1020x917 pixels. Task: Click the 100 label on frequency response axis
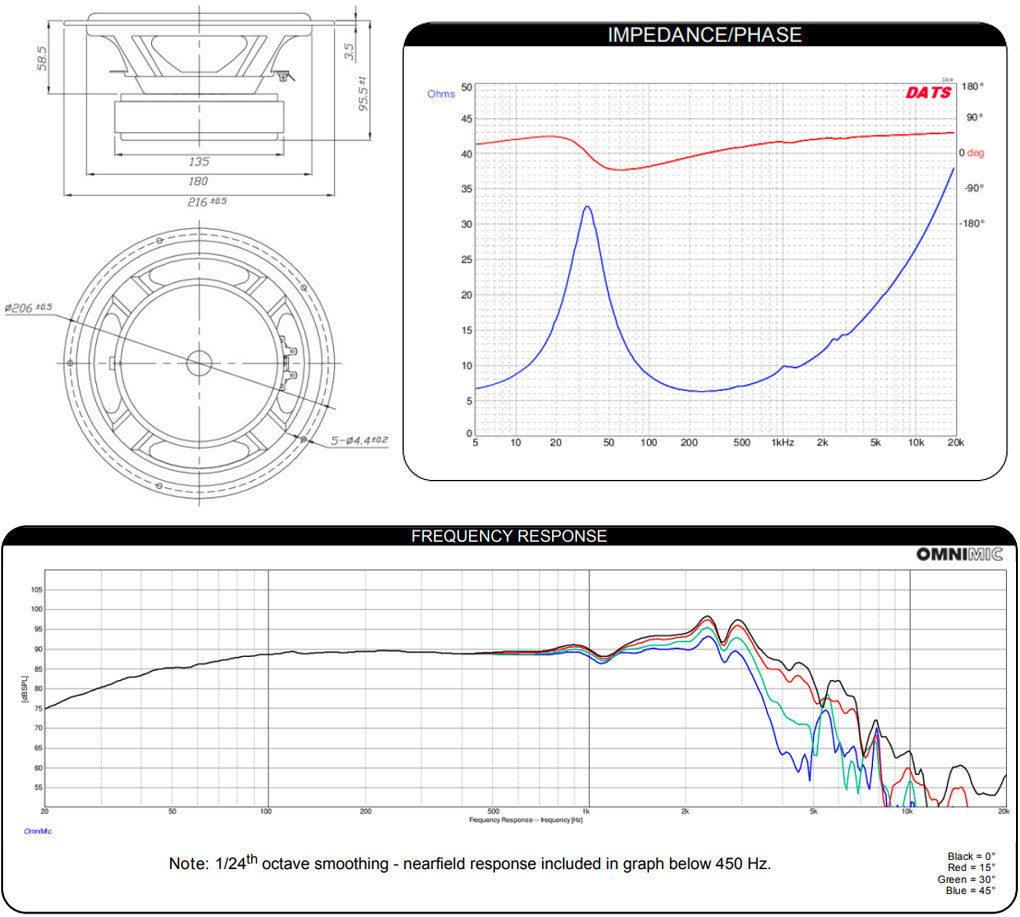click(x=265, y=812)
